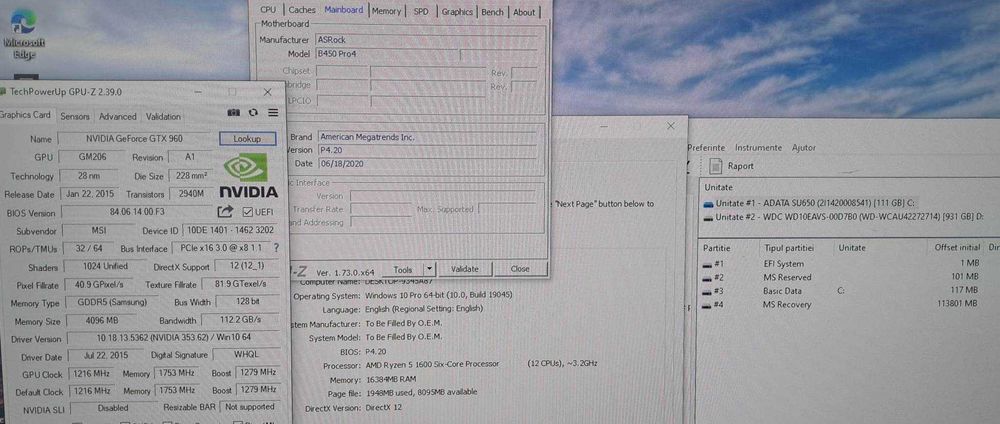Click the Manufacturer field ASRock in CPU-Z
The width and height of the screenshot is (1000, 424).
point(425,40)
